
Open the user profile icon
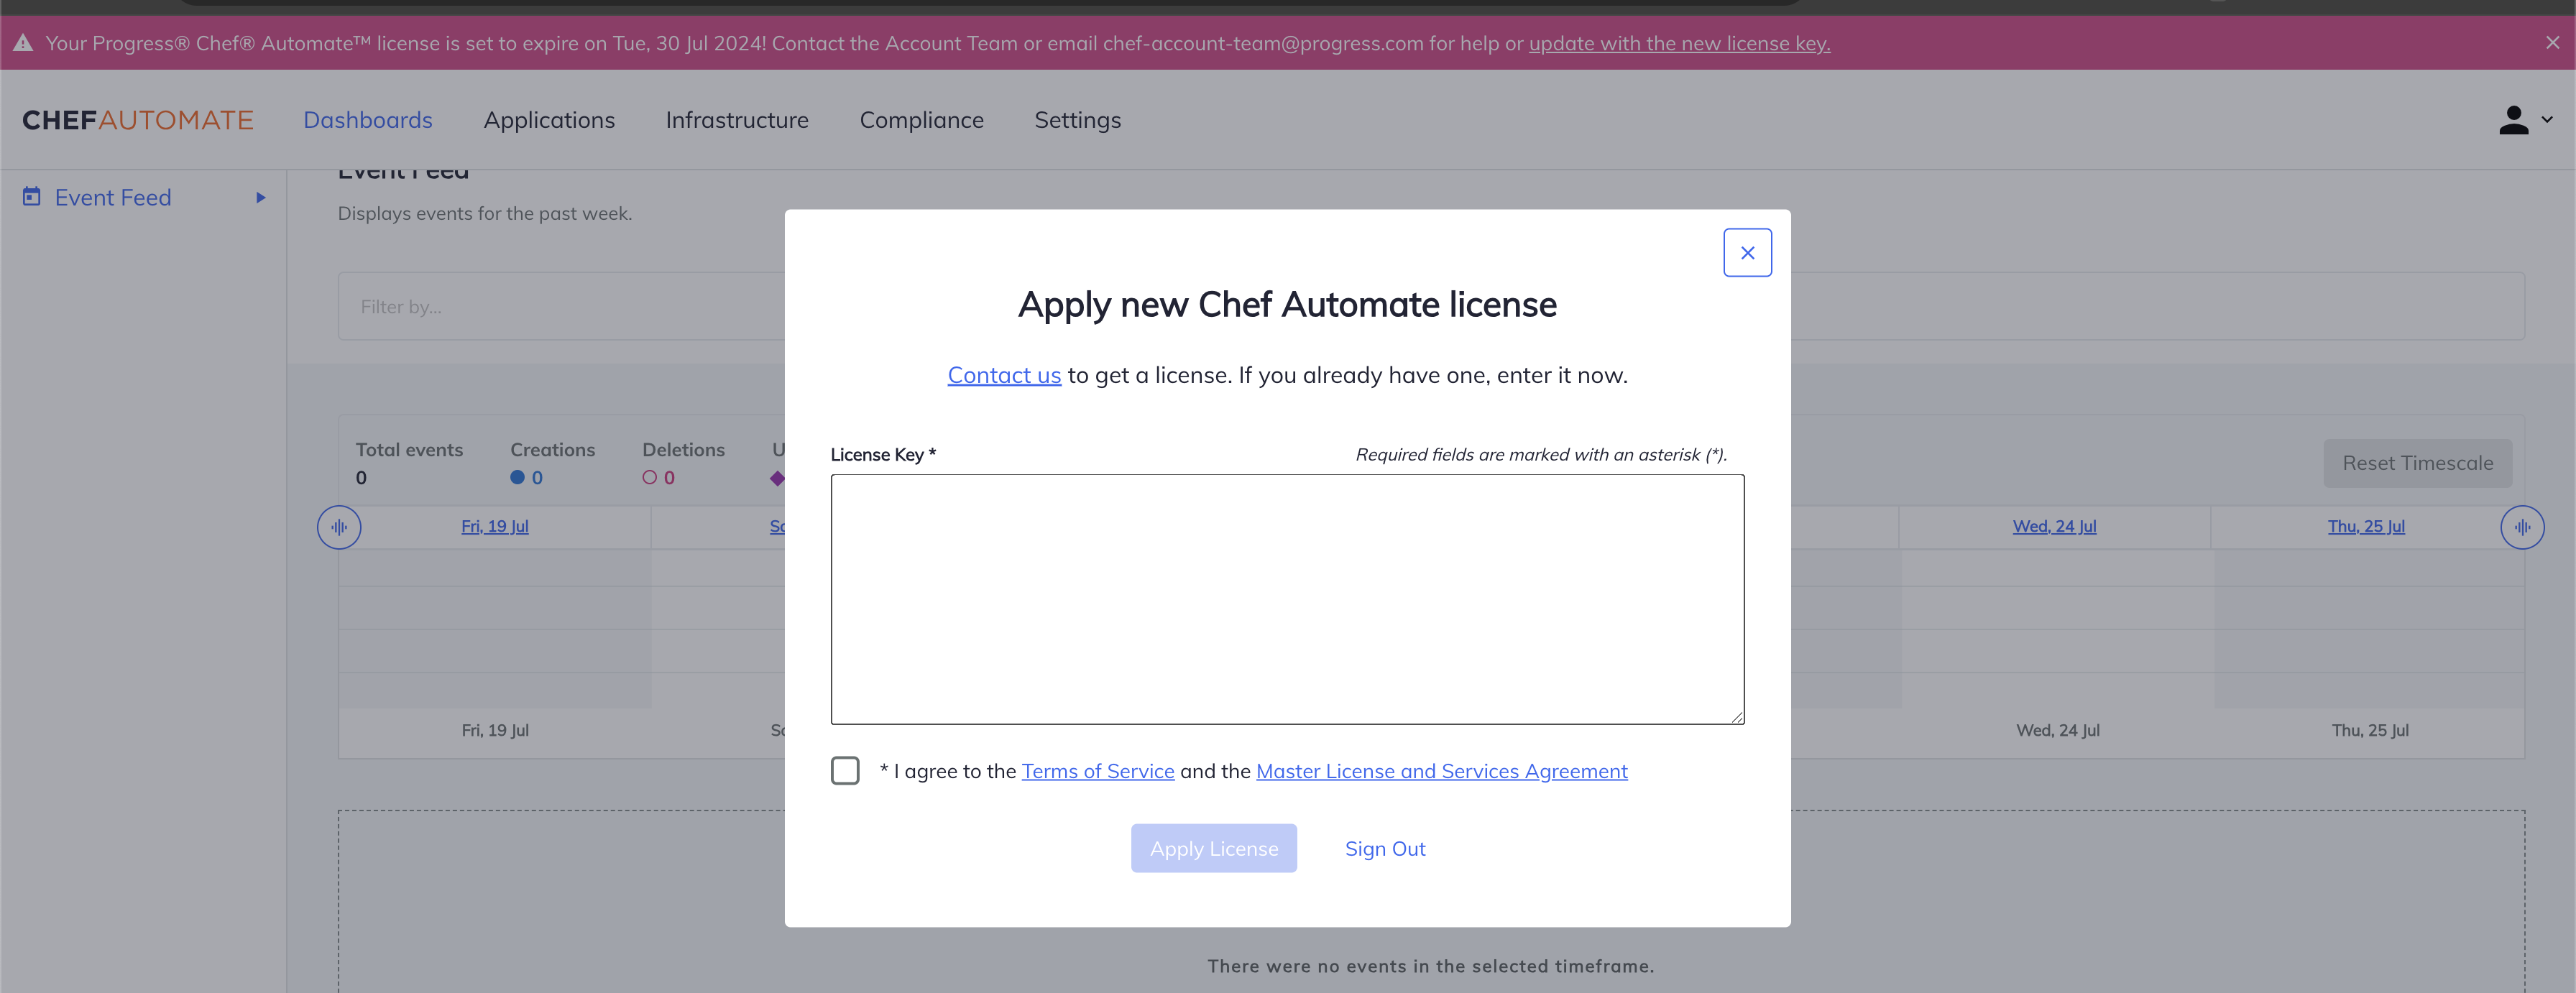pos(2514,120)
